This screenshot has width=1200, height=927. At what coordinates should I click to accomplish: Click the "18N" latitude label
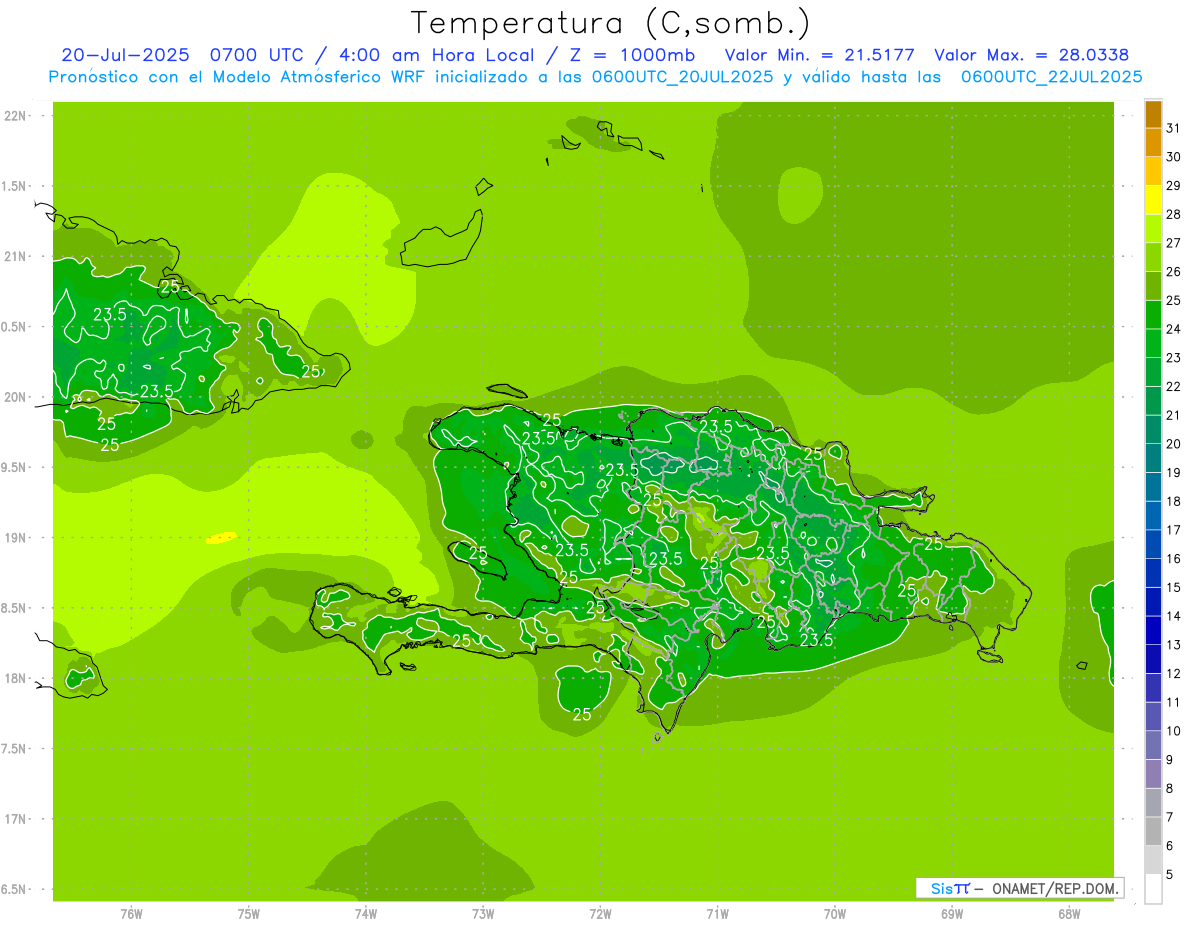click(15, 678)
